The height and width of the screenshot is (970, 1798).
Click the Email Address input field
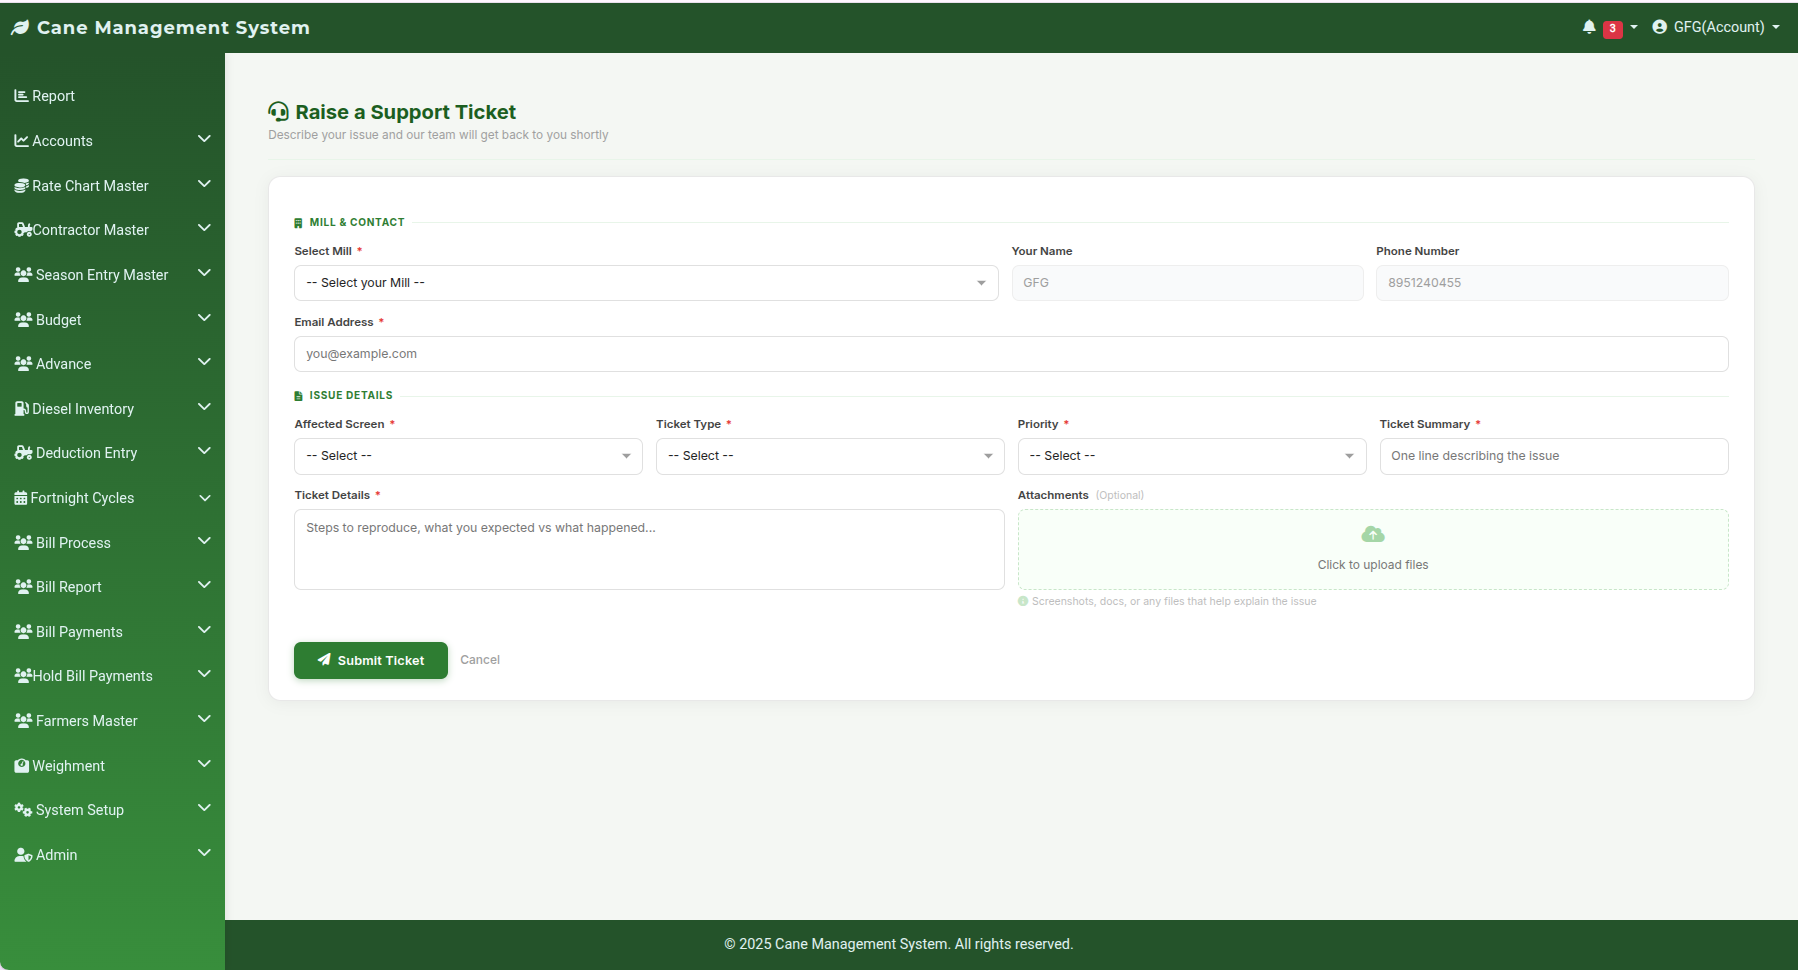pos(1011,354)
